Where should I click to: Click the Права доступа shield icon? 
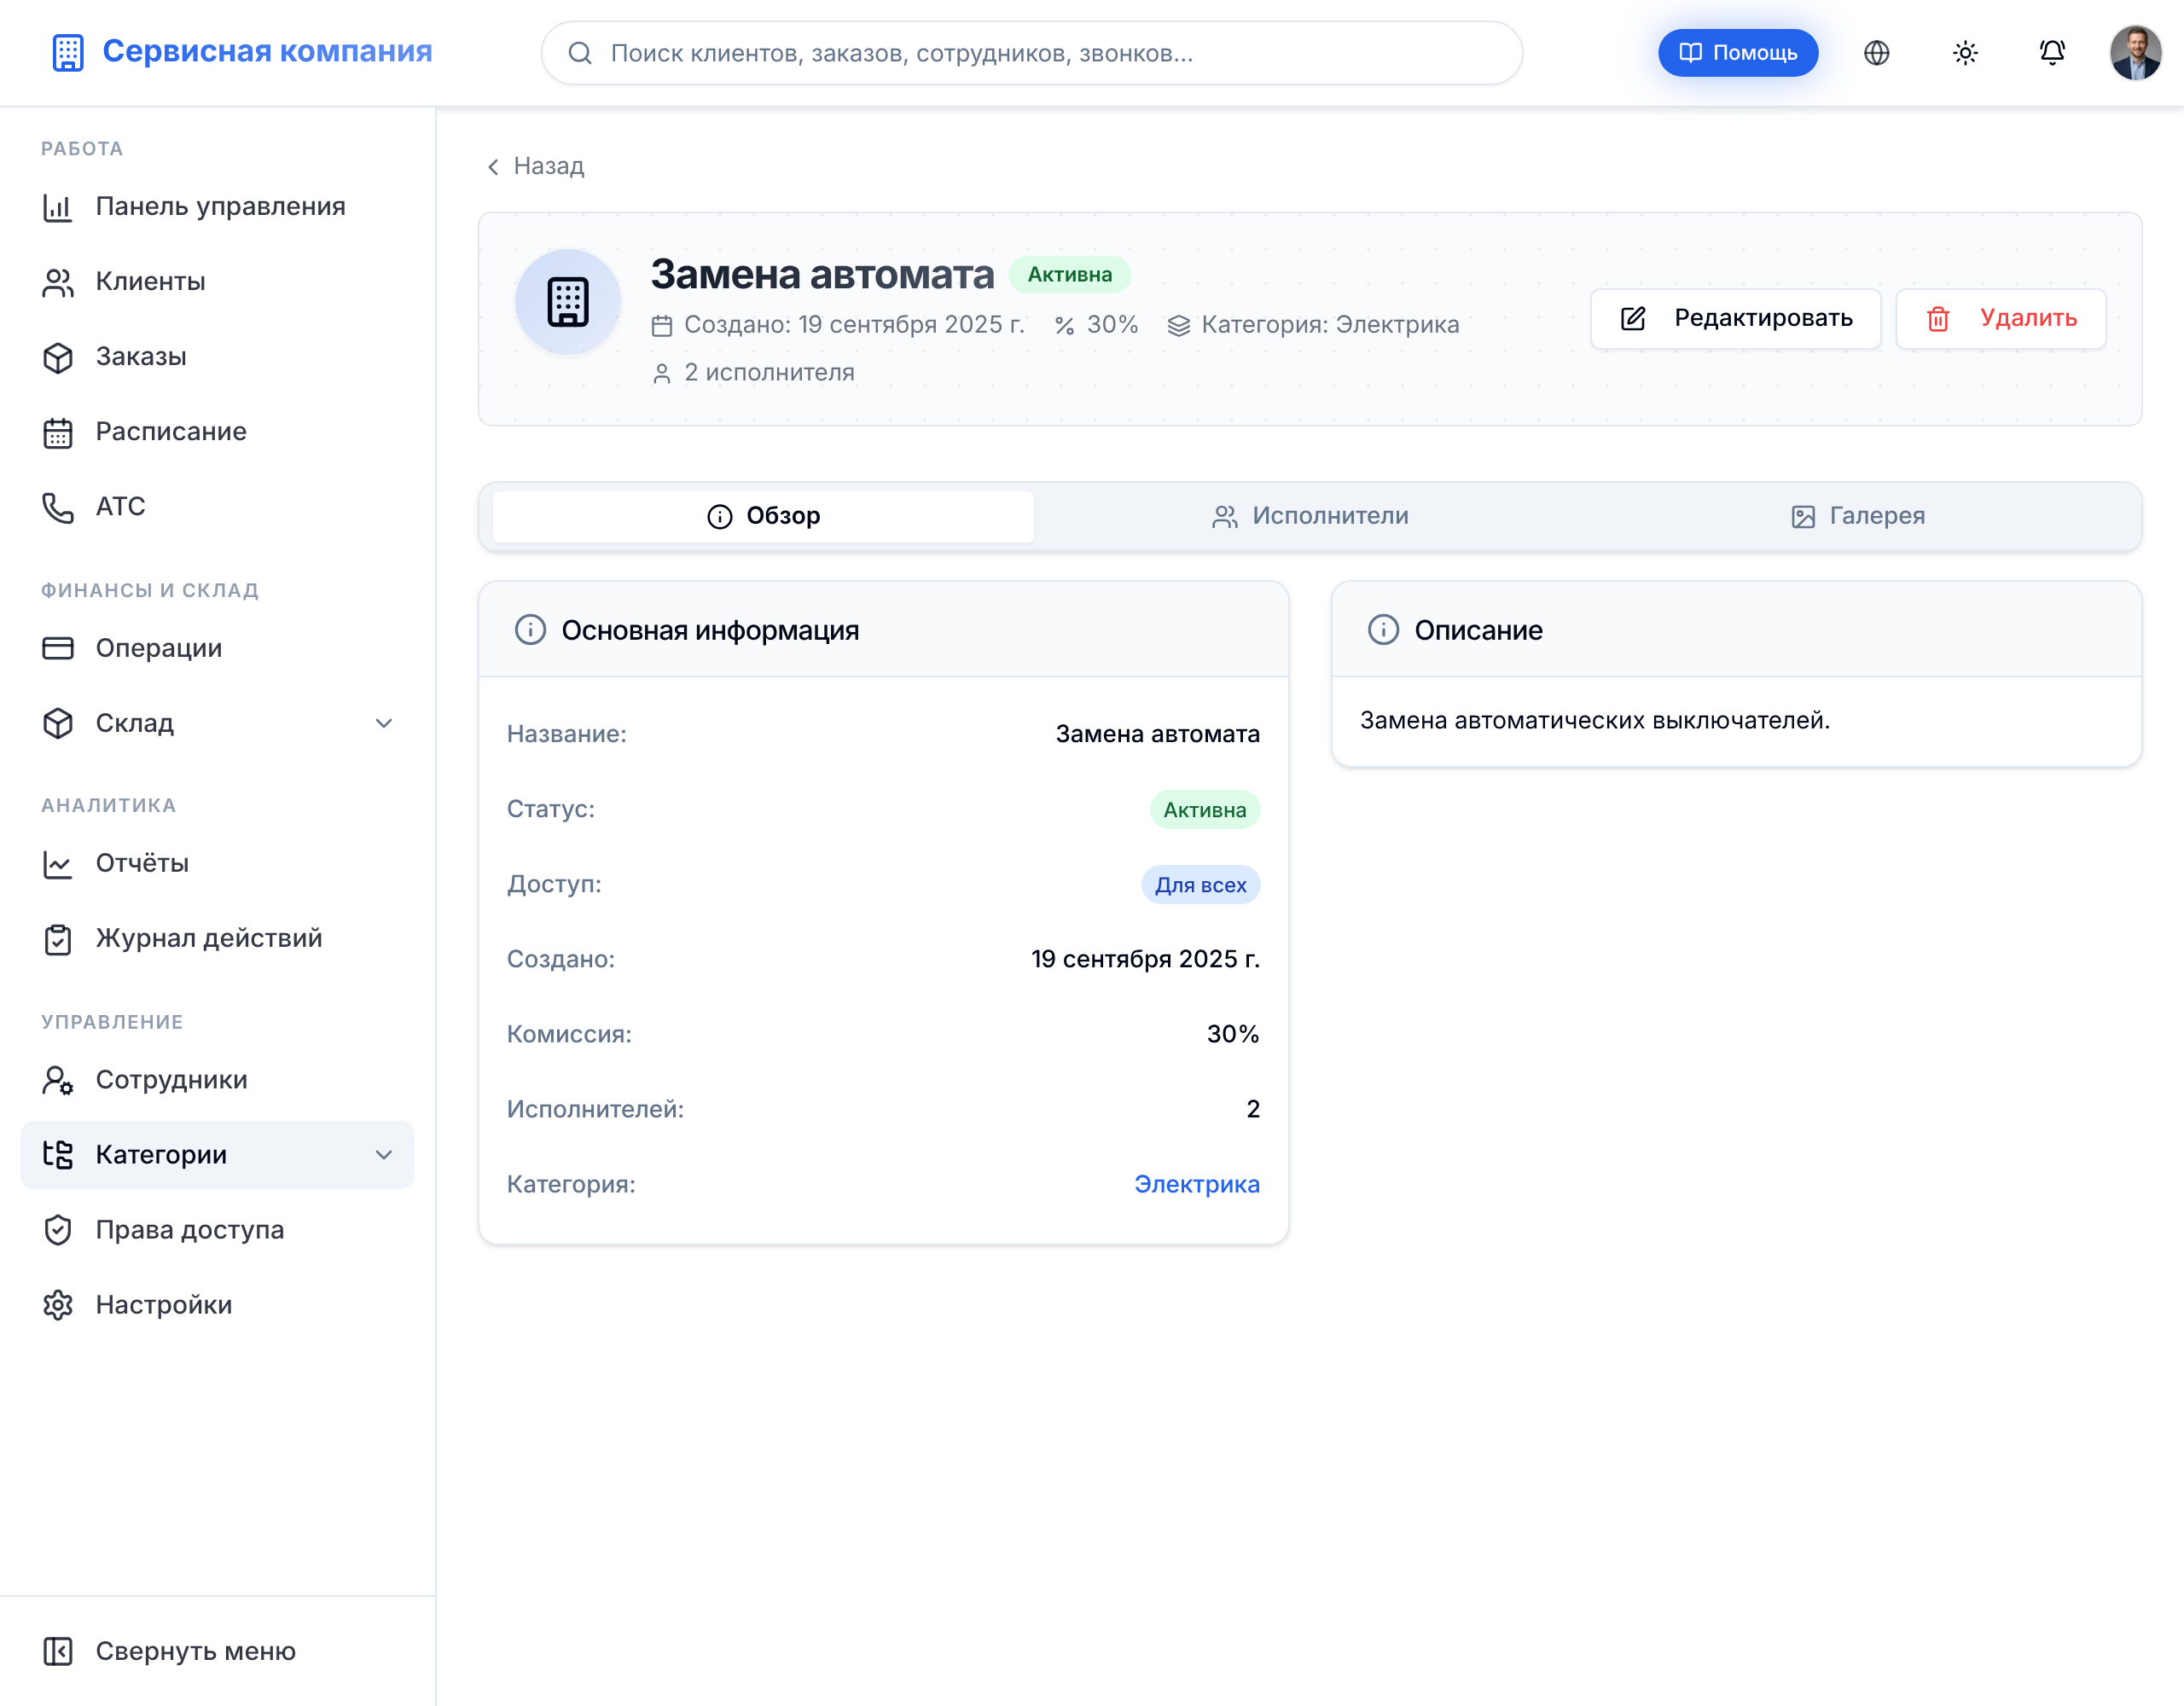58,1230
